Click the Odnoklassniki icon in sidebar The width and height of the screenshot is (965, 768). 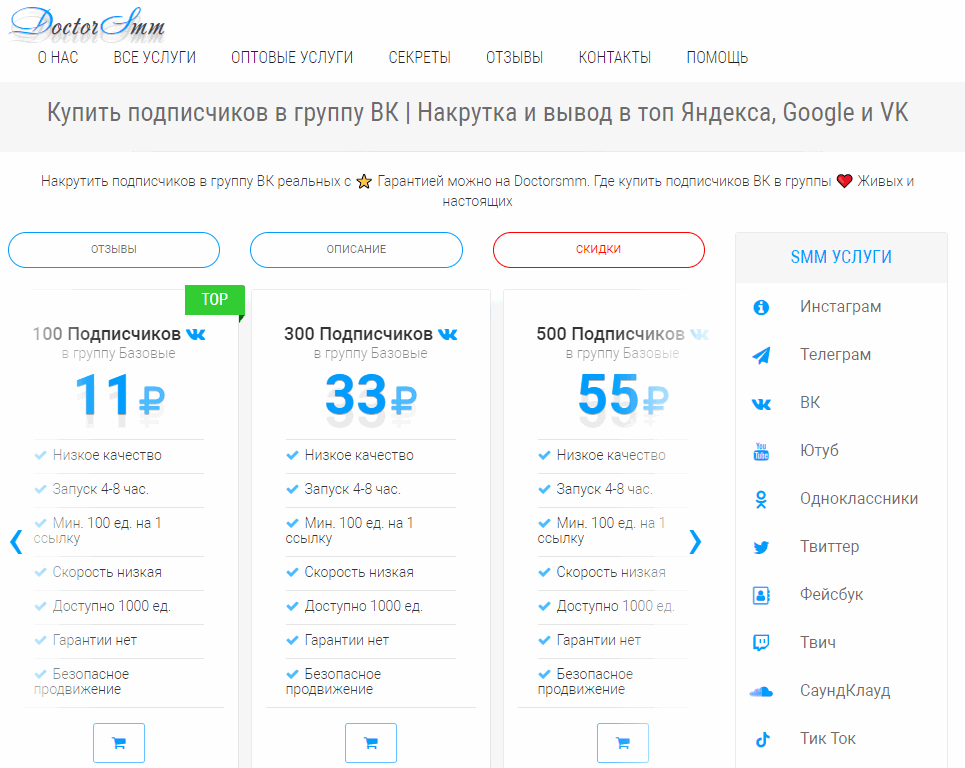click(x=761, y=499)
